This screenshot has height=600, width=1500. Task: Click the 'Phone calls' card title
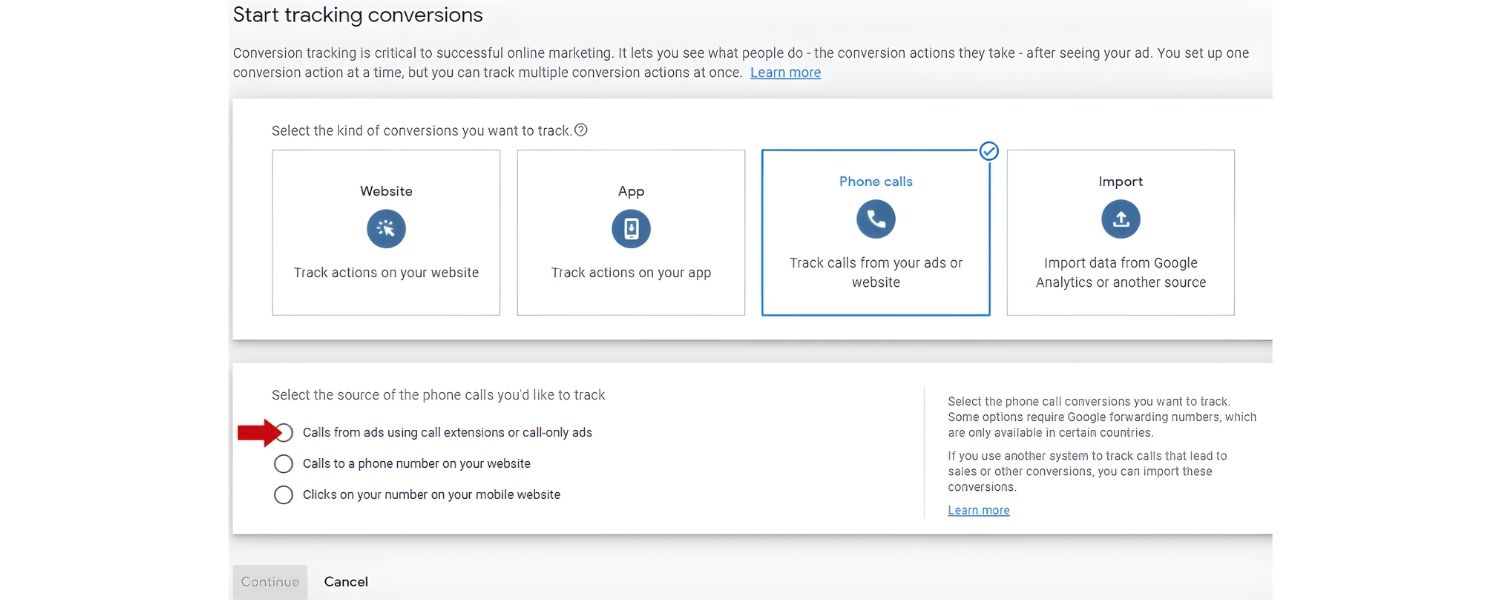(876, 181)
